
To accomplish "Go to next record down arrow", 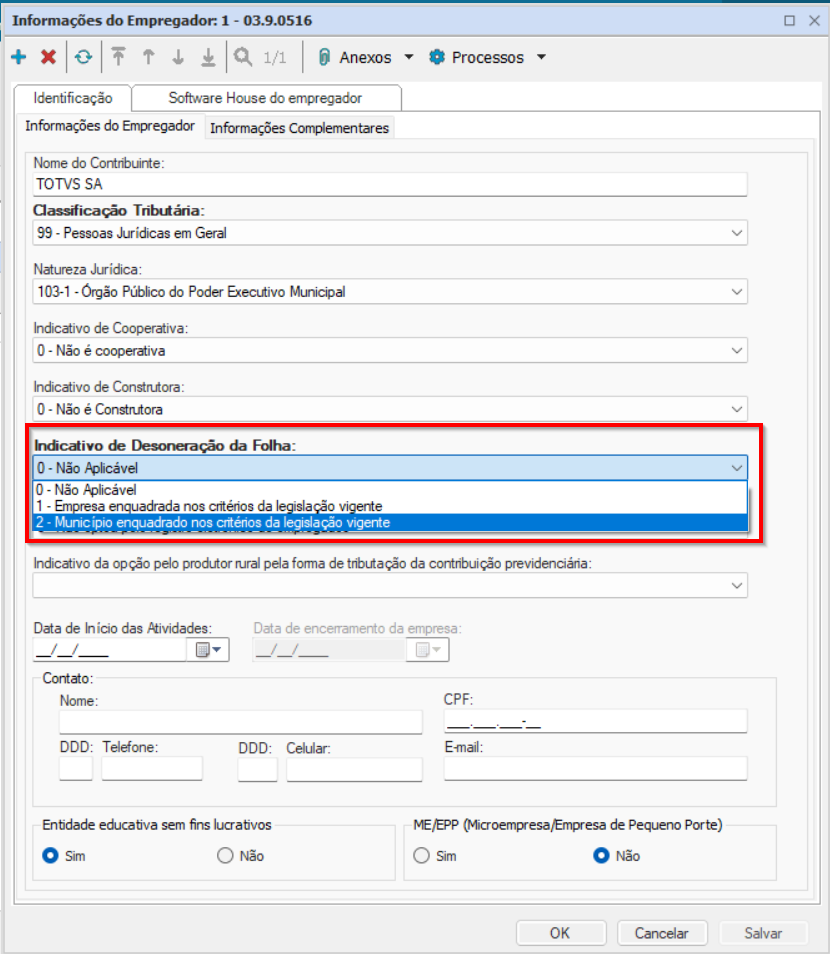I will (x=178, y=58).
